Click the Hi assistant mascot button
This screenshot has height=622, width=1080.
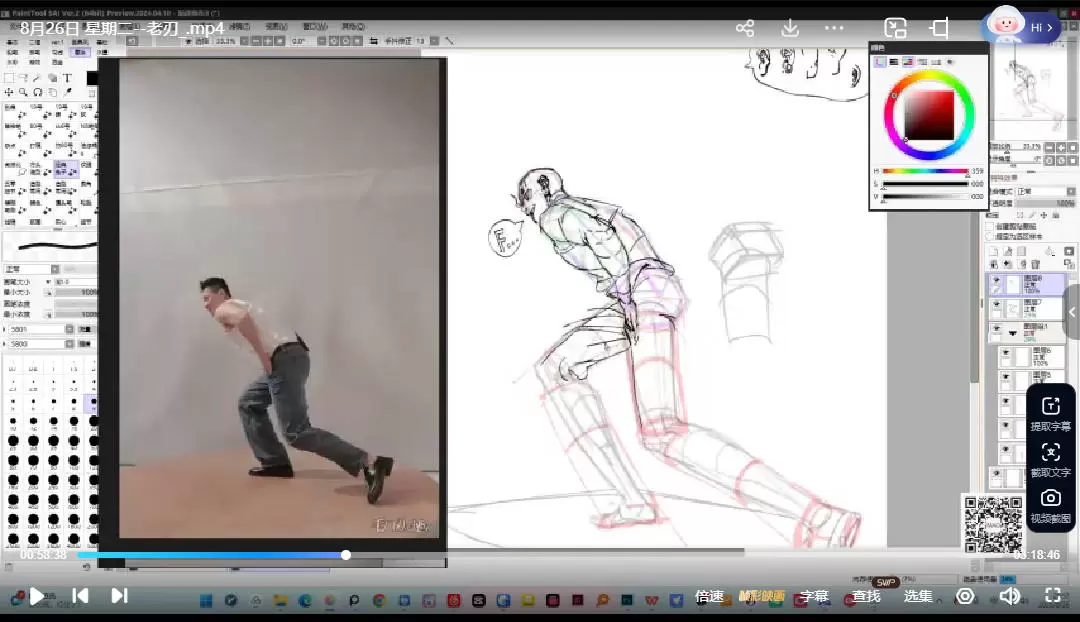pos(1020,27)
